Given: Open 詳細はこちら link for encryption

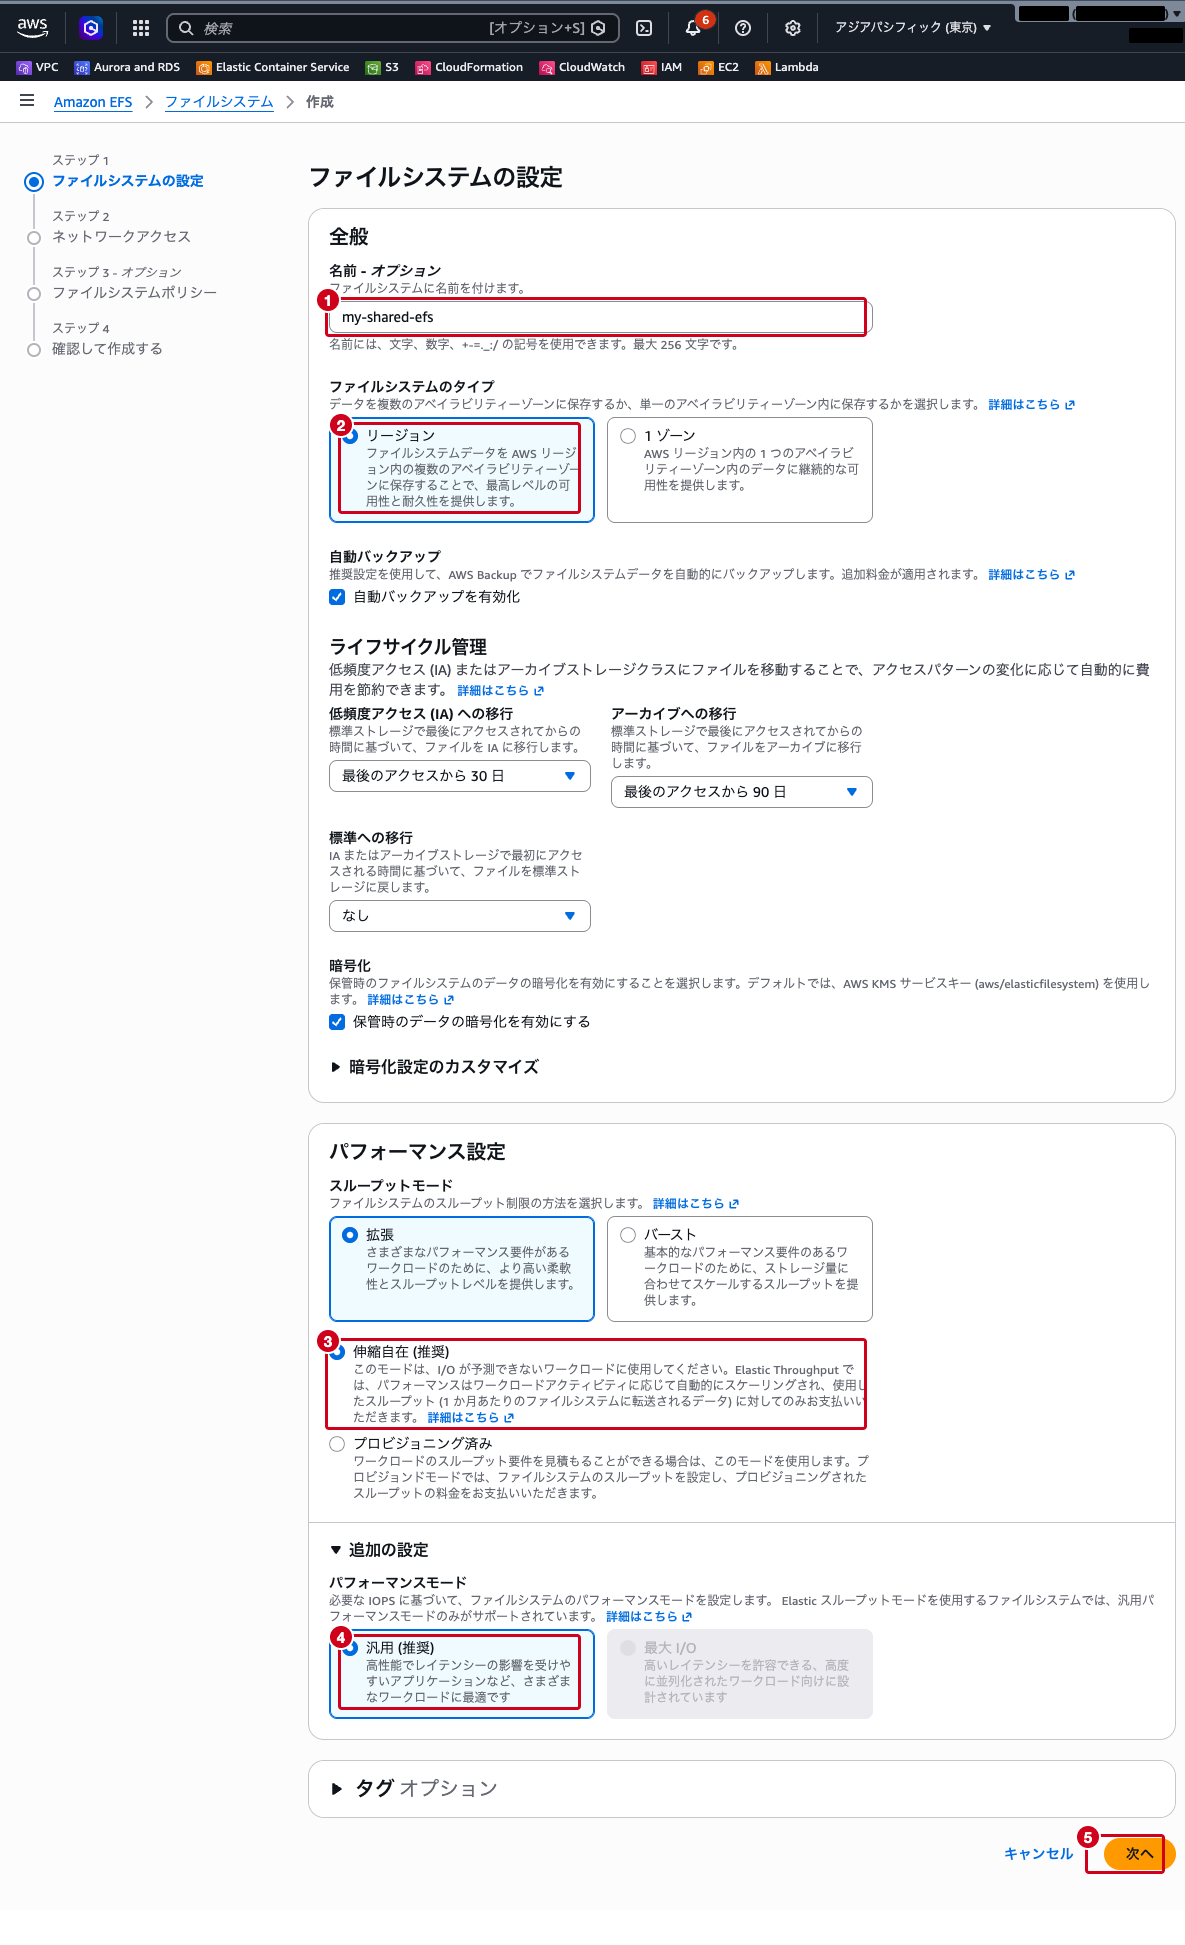Looking at the screenshot, I should (410, 1000).
